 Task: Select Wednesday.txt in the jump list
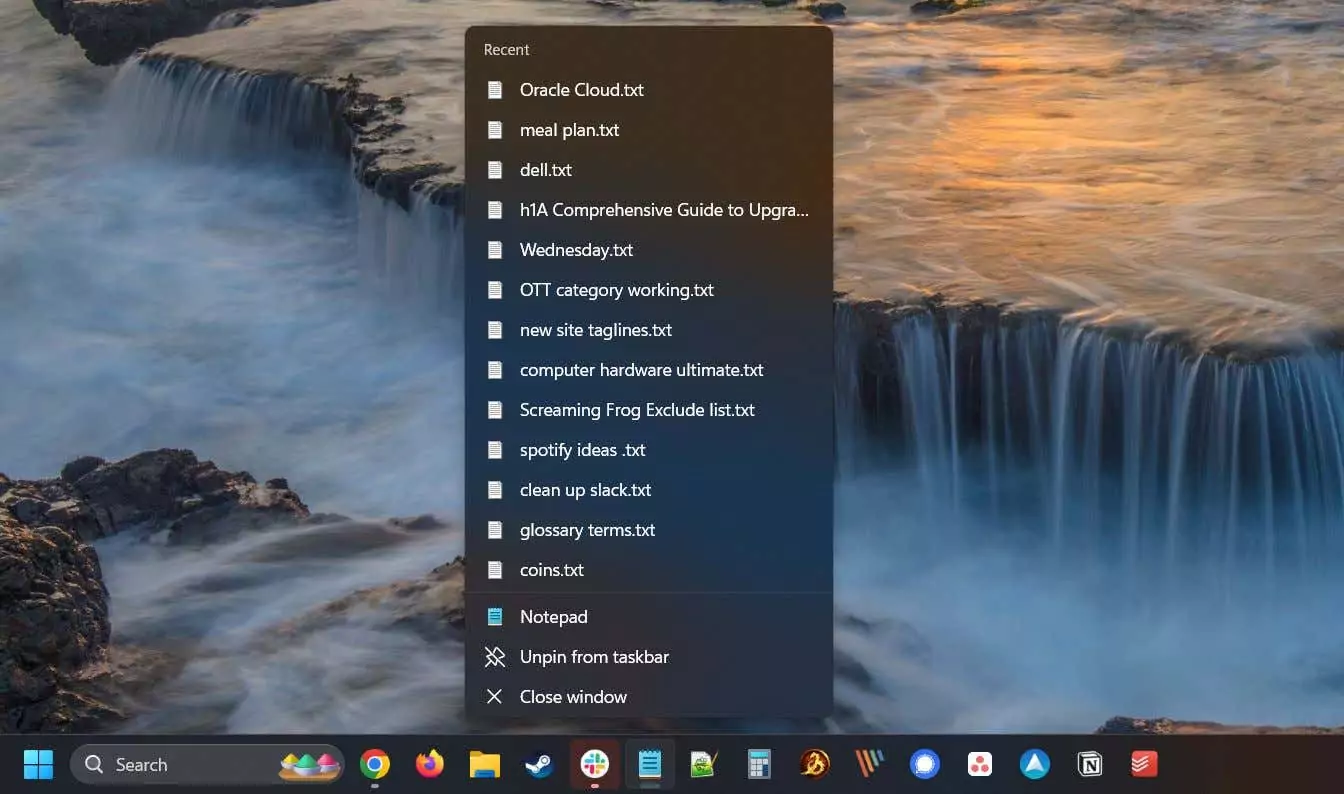pyautogui.click(x=576, y=250)
